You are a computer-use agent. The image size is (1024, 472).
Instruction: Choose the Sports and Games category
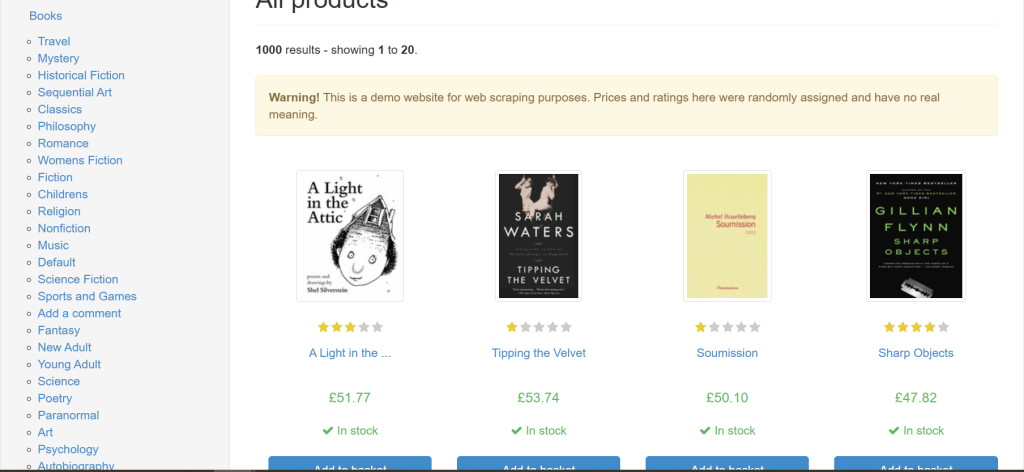click(x=87, y=296)
